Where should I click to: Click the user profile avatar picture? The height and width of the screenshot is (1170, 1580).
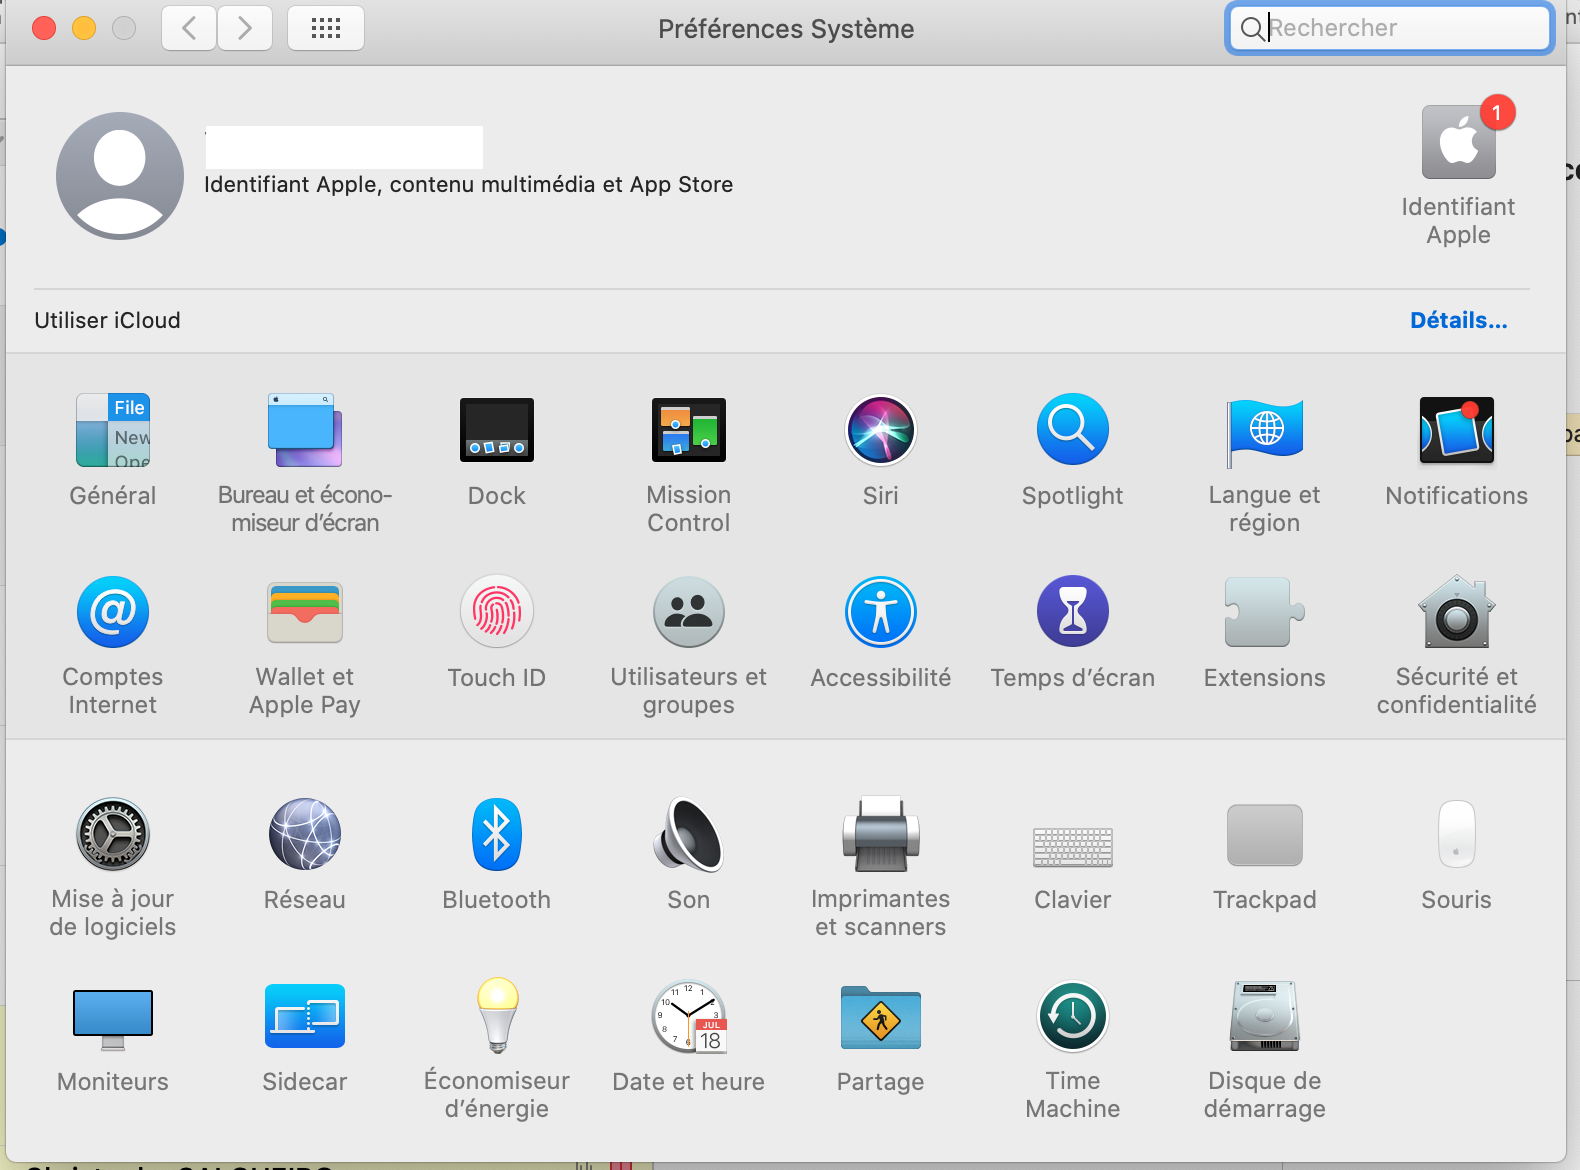[x=120, y=176]
